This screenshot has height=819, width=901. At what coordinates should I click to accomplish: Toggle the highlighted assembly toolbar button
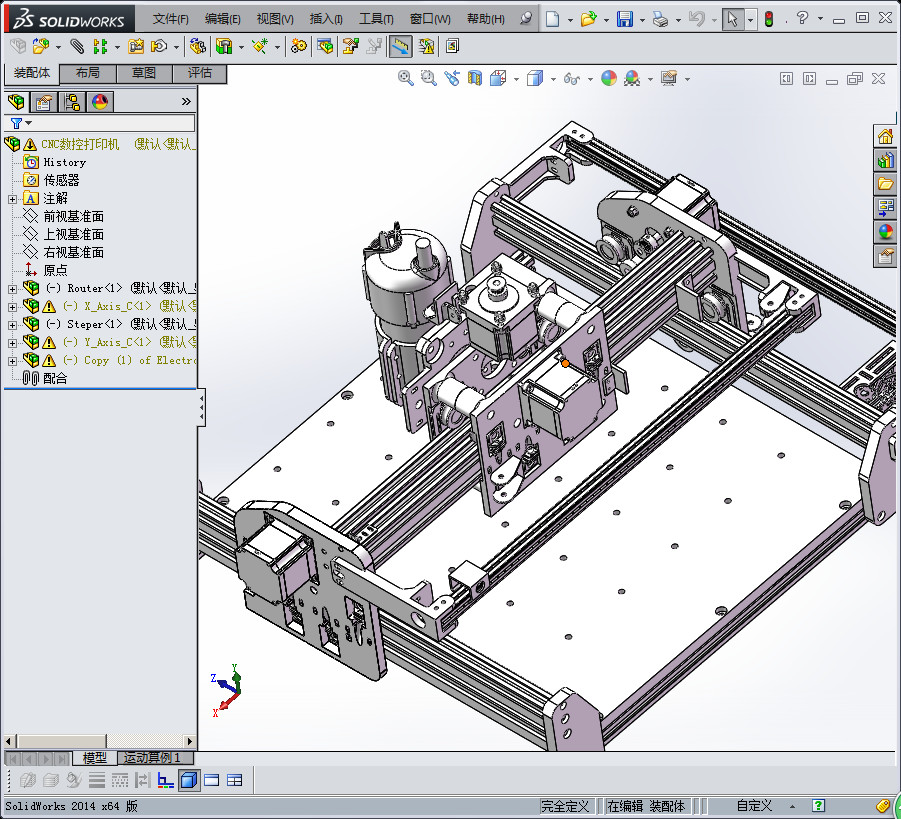(x=400, y=46)
